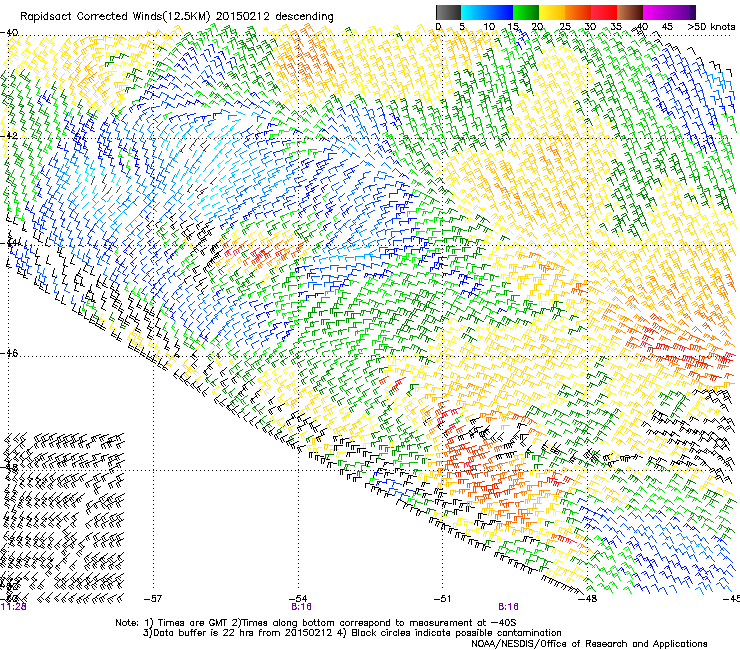Screen dimensions: 740x650
Task: Click the time label left of longitude -48
Action: coord(508,607)
